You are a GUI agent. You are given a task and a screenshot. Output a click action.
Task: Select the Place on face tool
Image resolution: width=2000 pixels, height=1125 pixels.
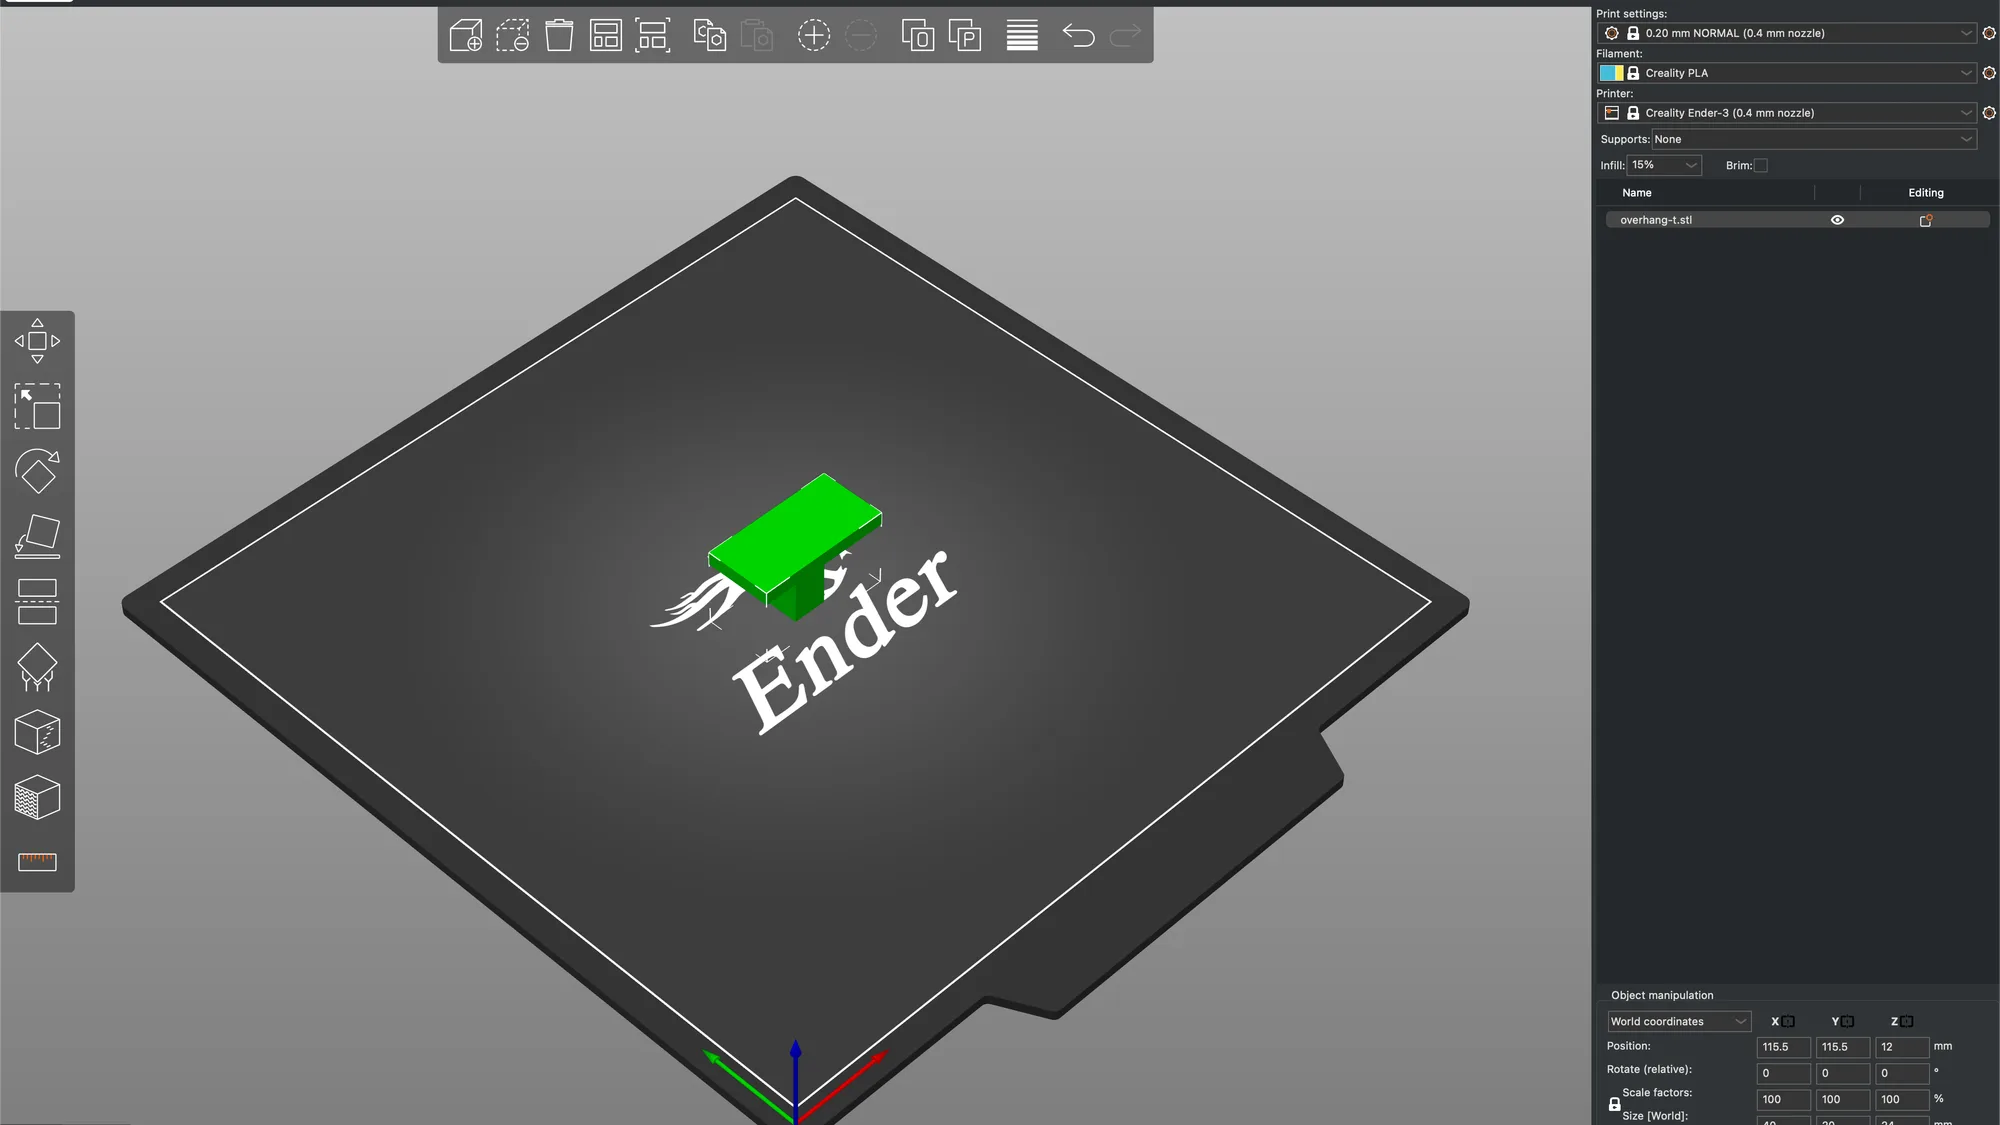(x=37, y=537)
